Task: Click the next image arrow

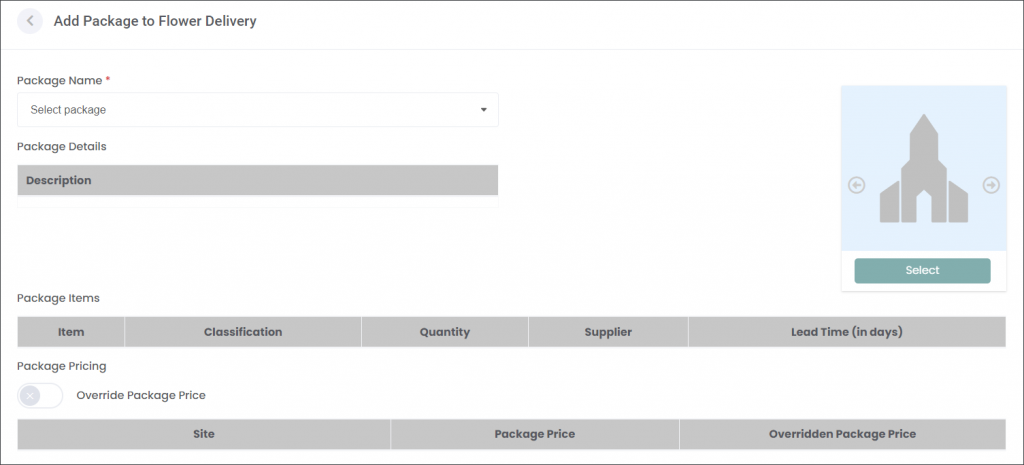Action: 991,185
